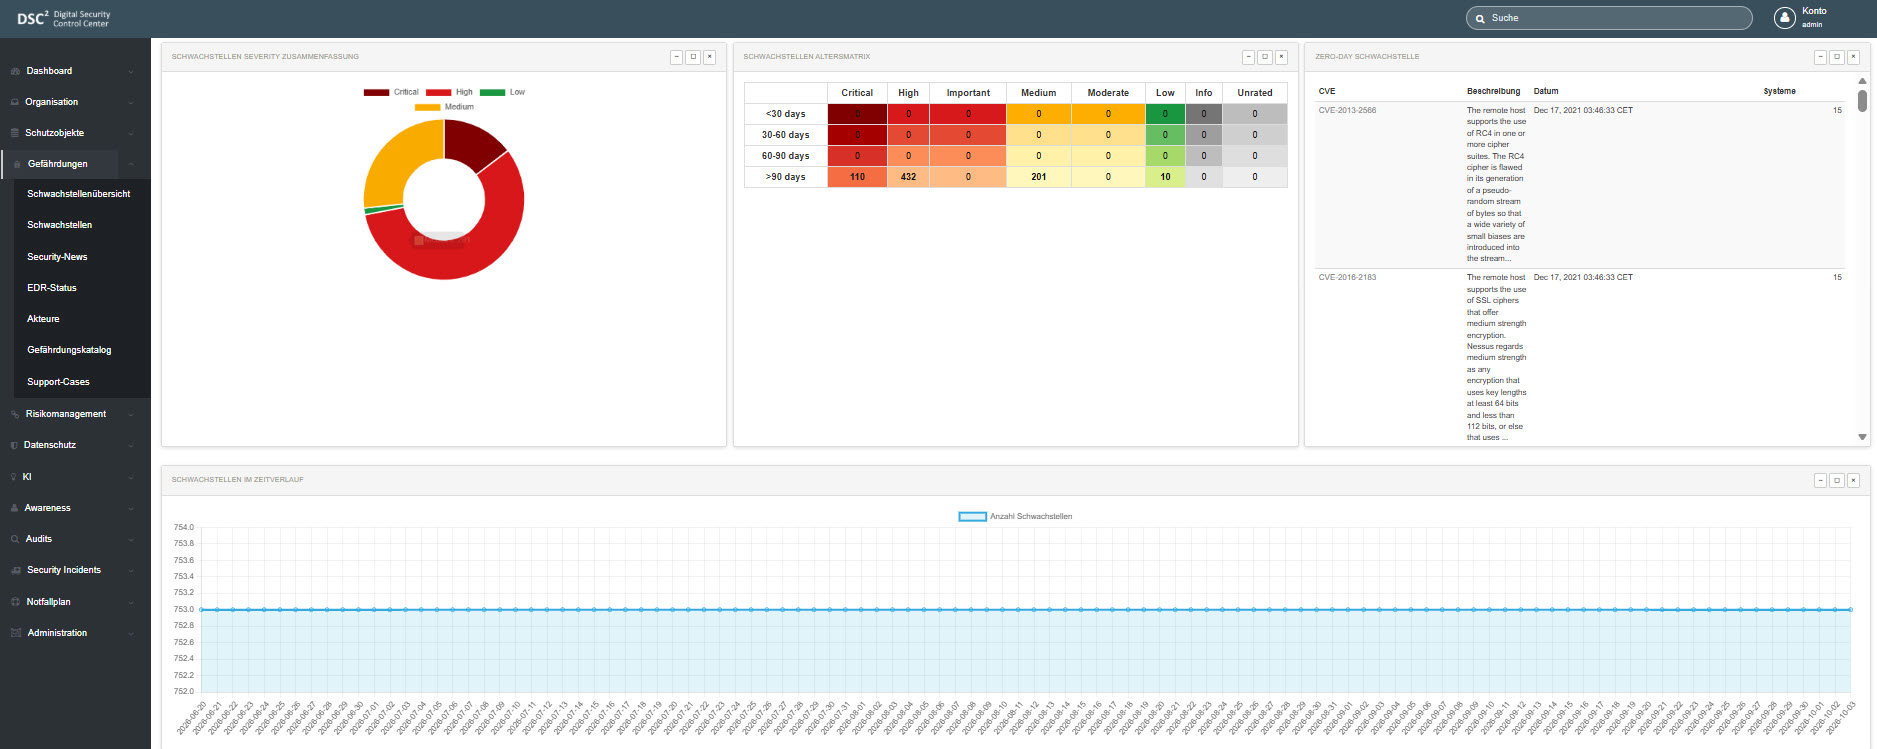Click into the Suche search field

tap(1609, 18)
